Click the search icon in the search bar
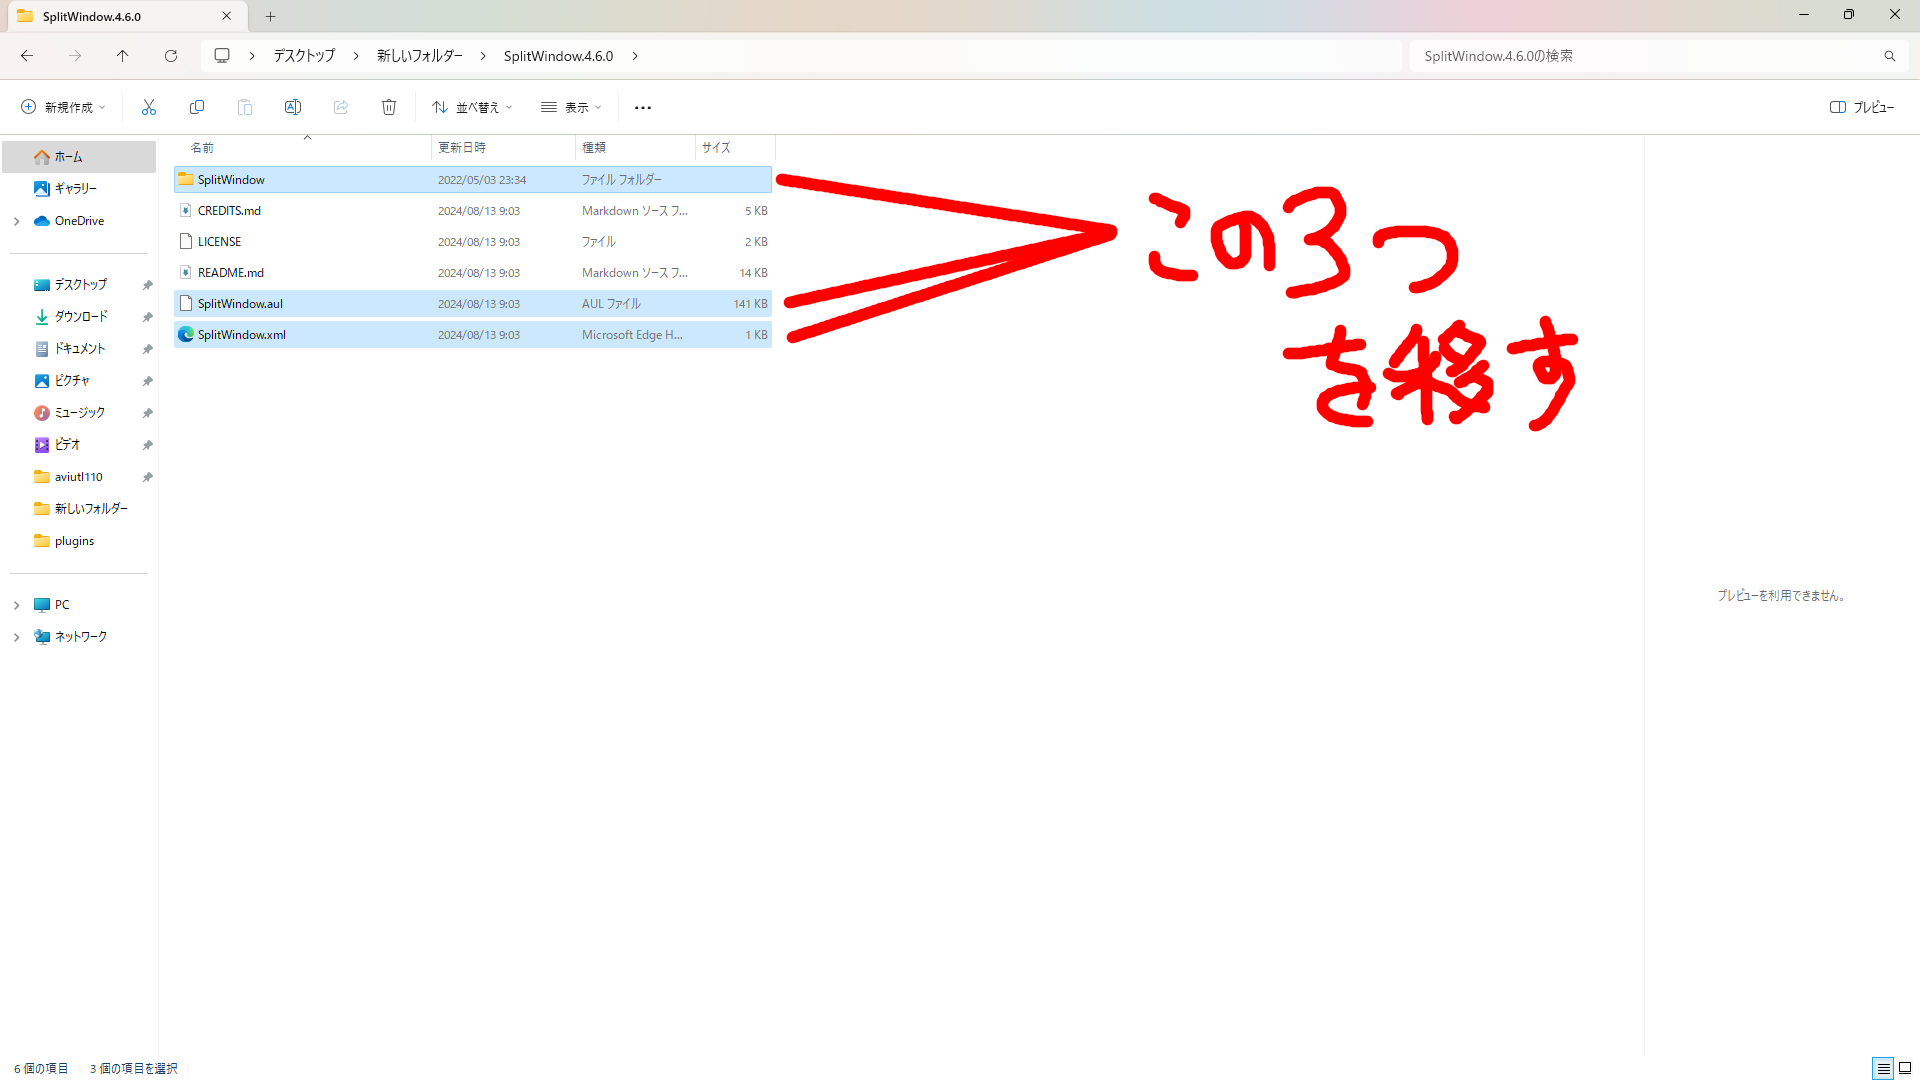The width and height of the screenshot is (1920, 1080). (x=1890, y=56)
